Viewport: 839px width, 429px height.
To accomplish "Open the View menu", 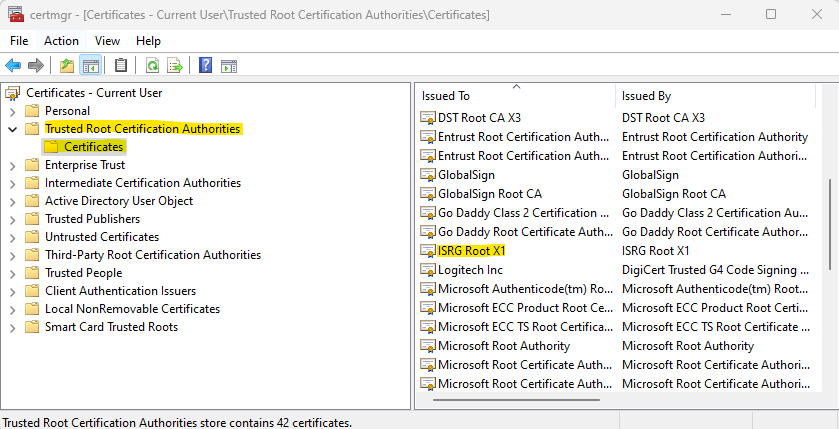I will [107, 41].
